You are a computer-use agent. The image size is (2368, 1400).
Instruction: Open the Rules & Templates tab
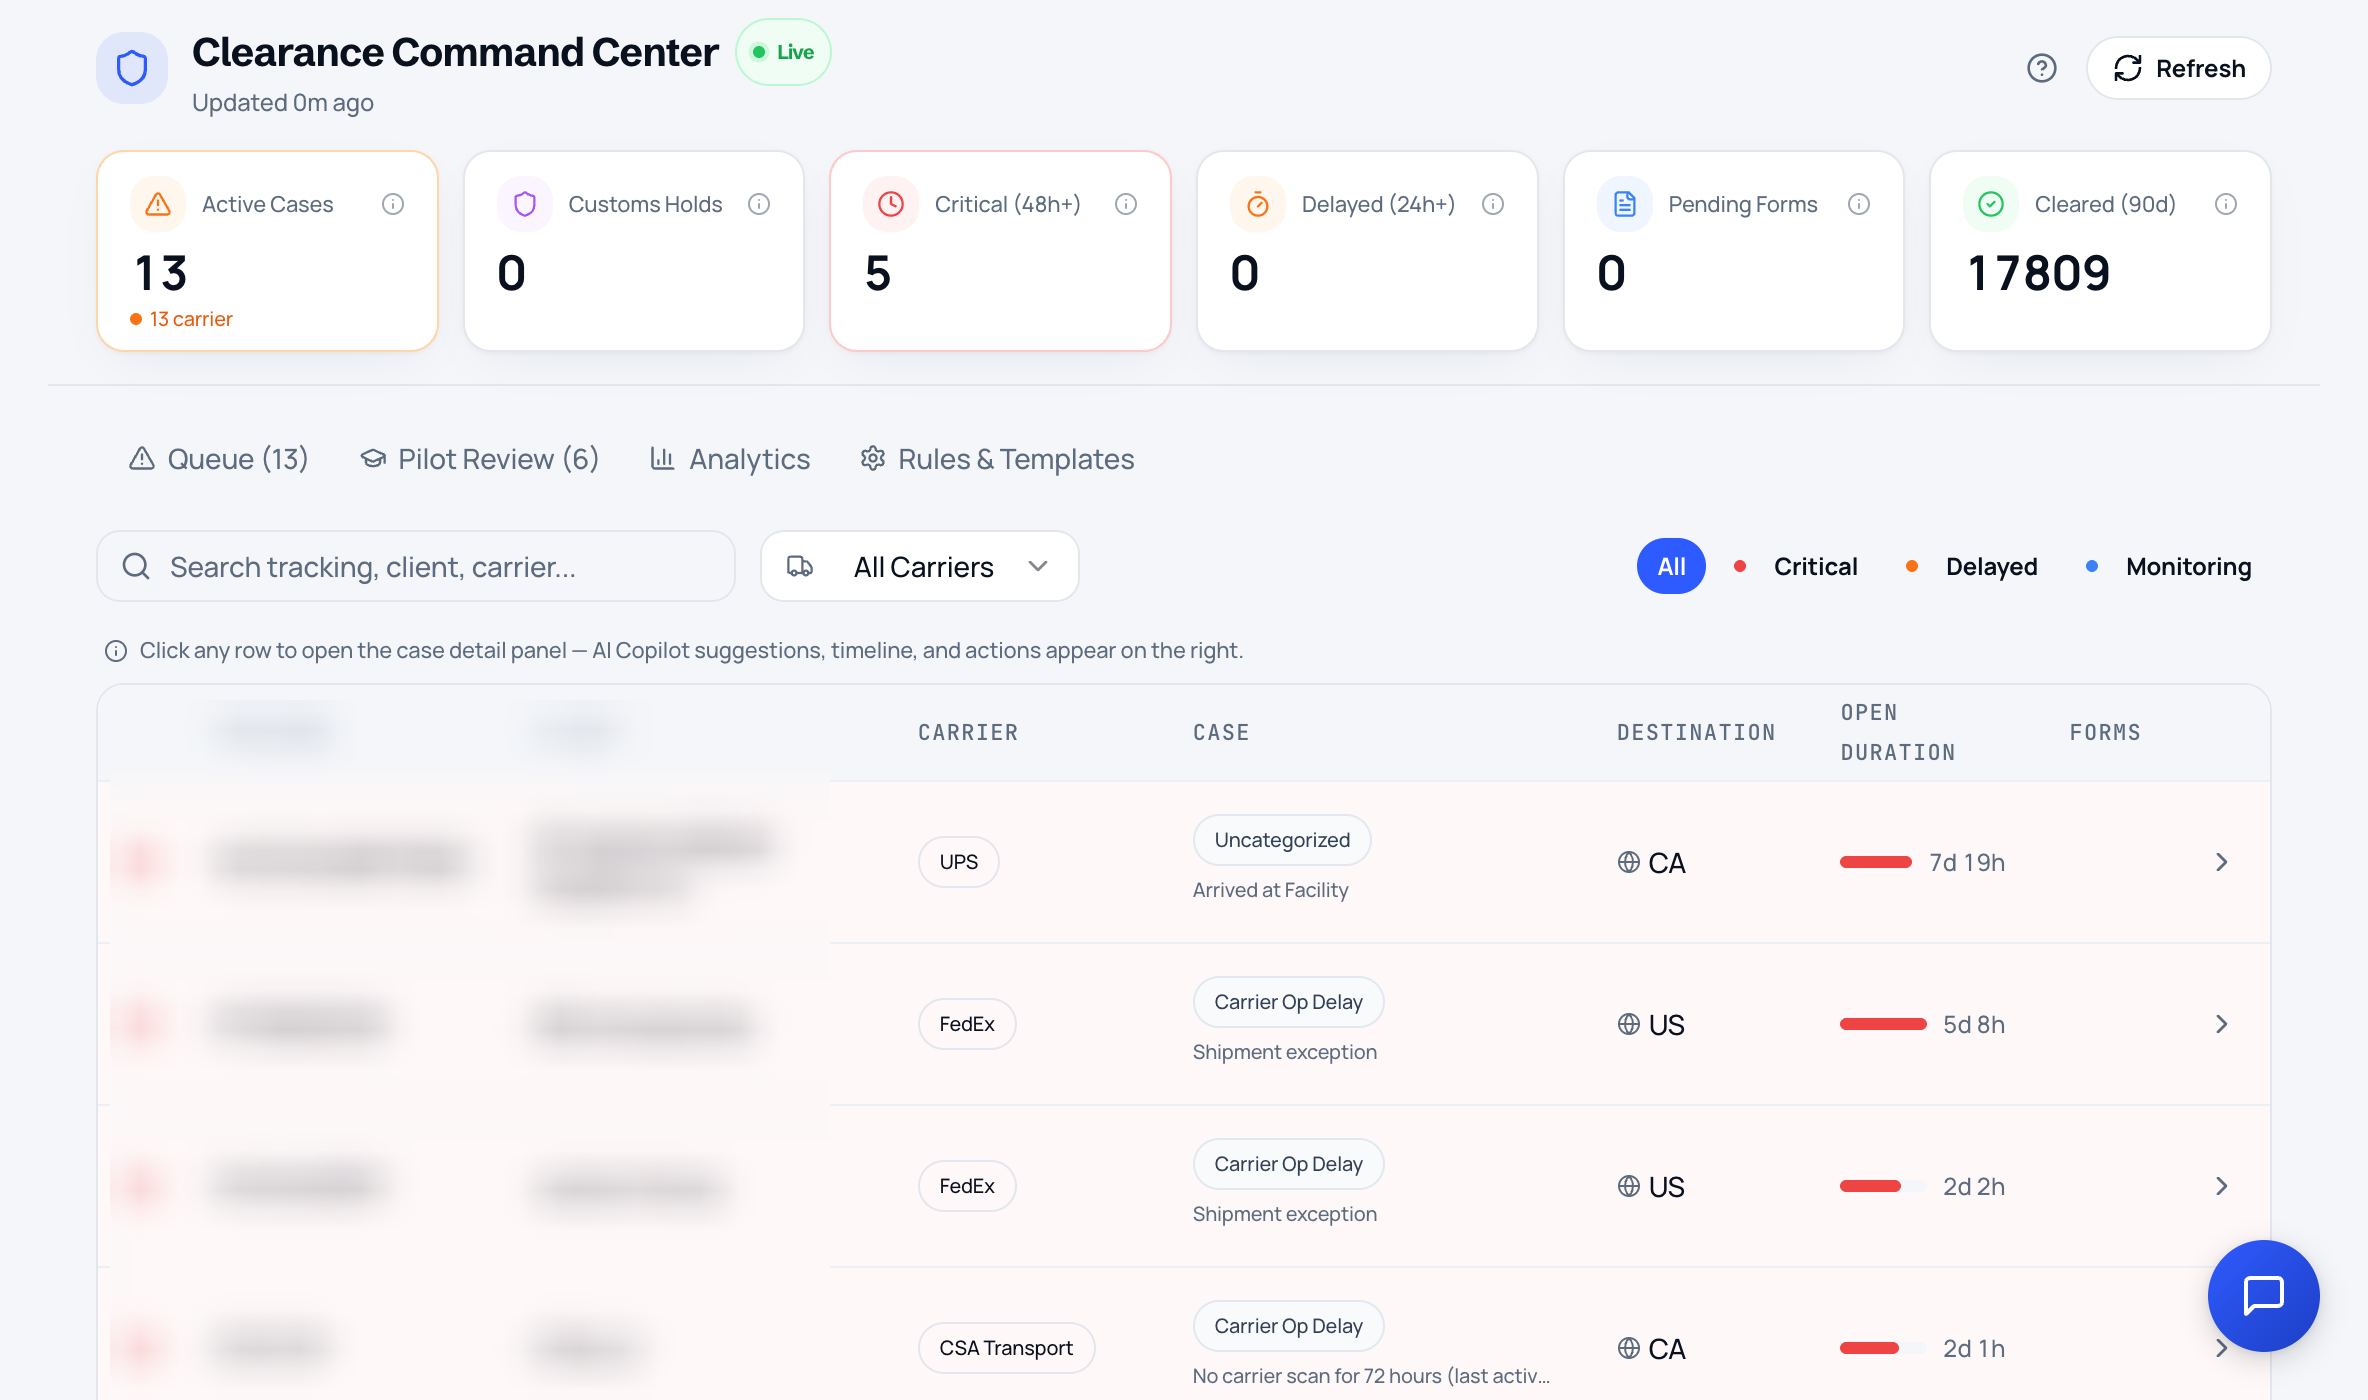click(997, 459)
